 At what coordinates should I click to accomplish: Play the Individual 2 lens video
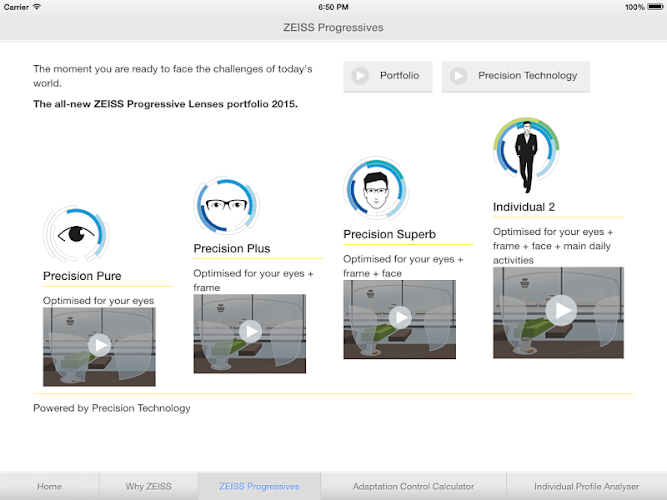pos(559,312)
